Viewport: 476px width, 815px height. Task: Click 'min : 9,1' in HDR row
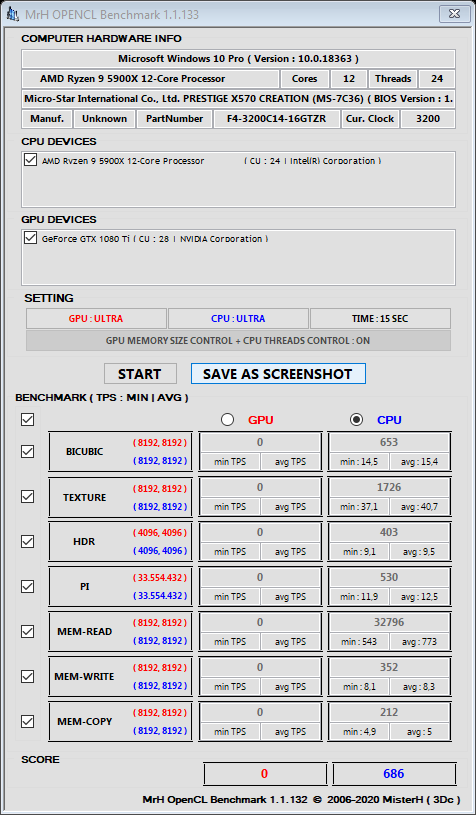359,551
